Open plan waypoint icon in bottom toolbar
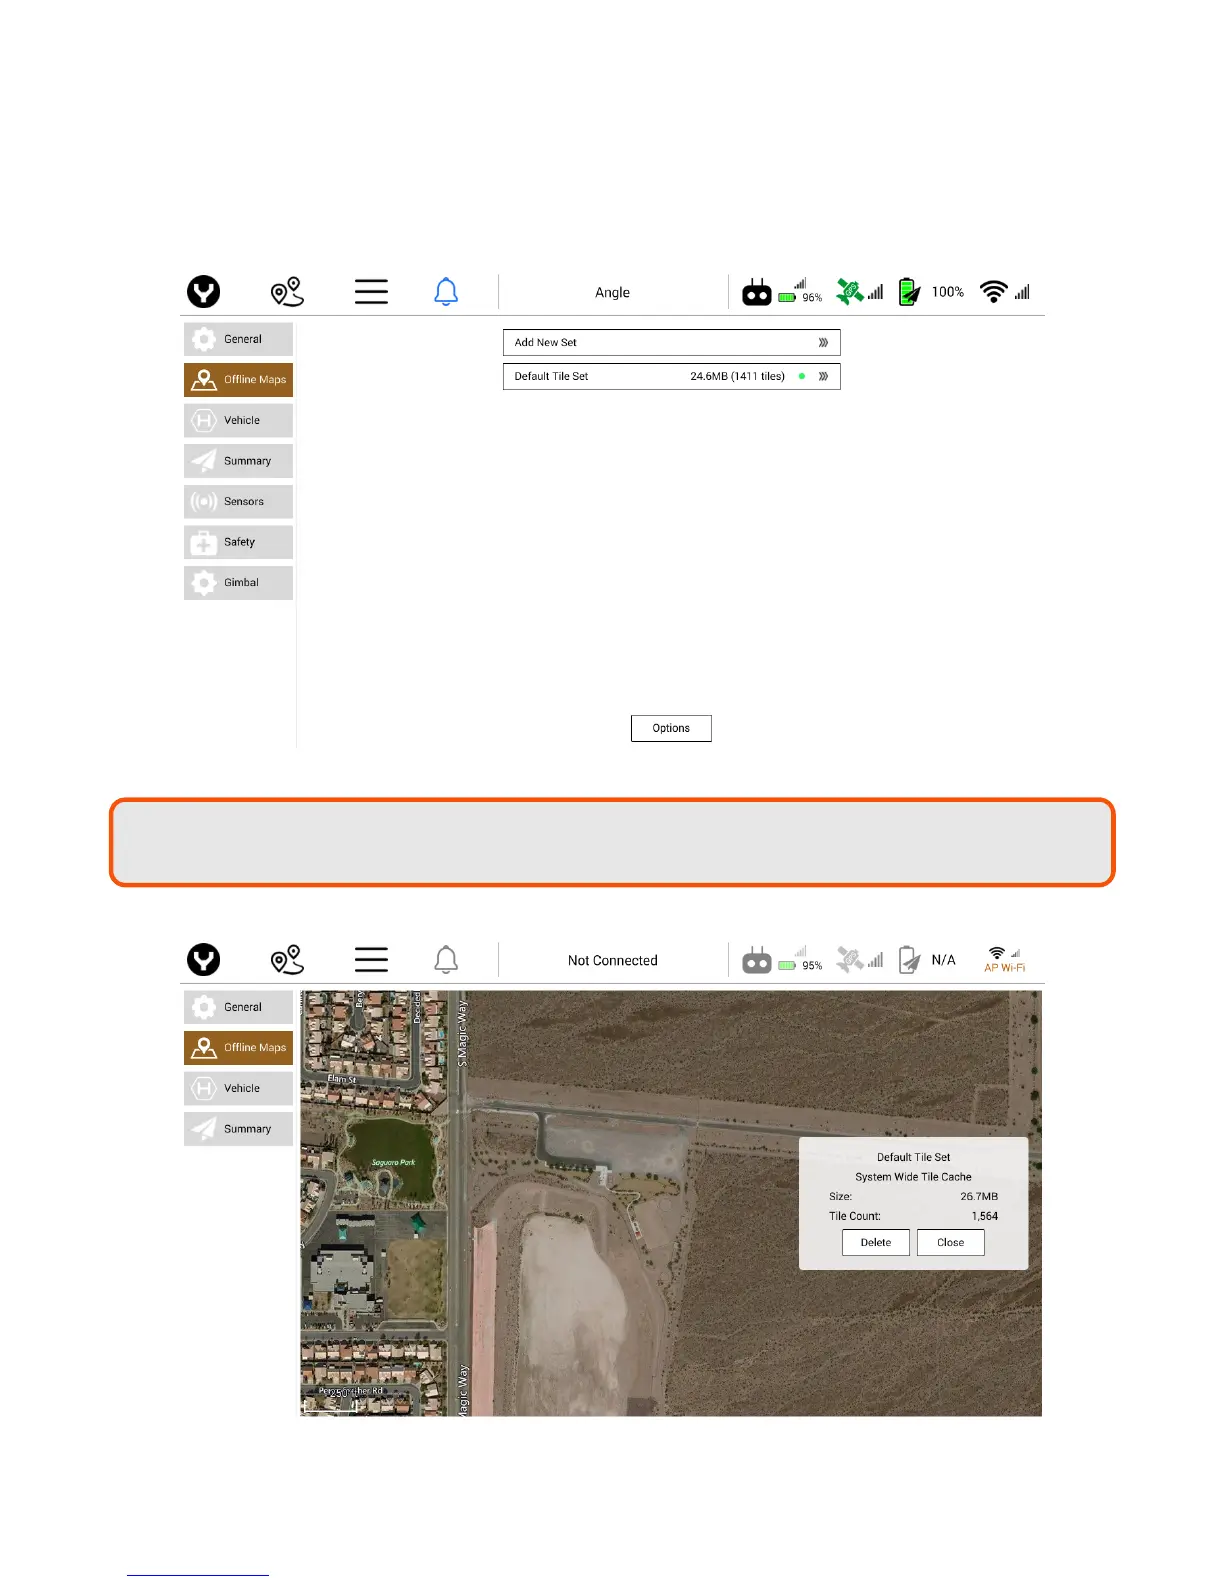Viewport: 1224px width, 1584px height. click(287, 960)
